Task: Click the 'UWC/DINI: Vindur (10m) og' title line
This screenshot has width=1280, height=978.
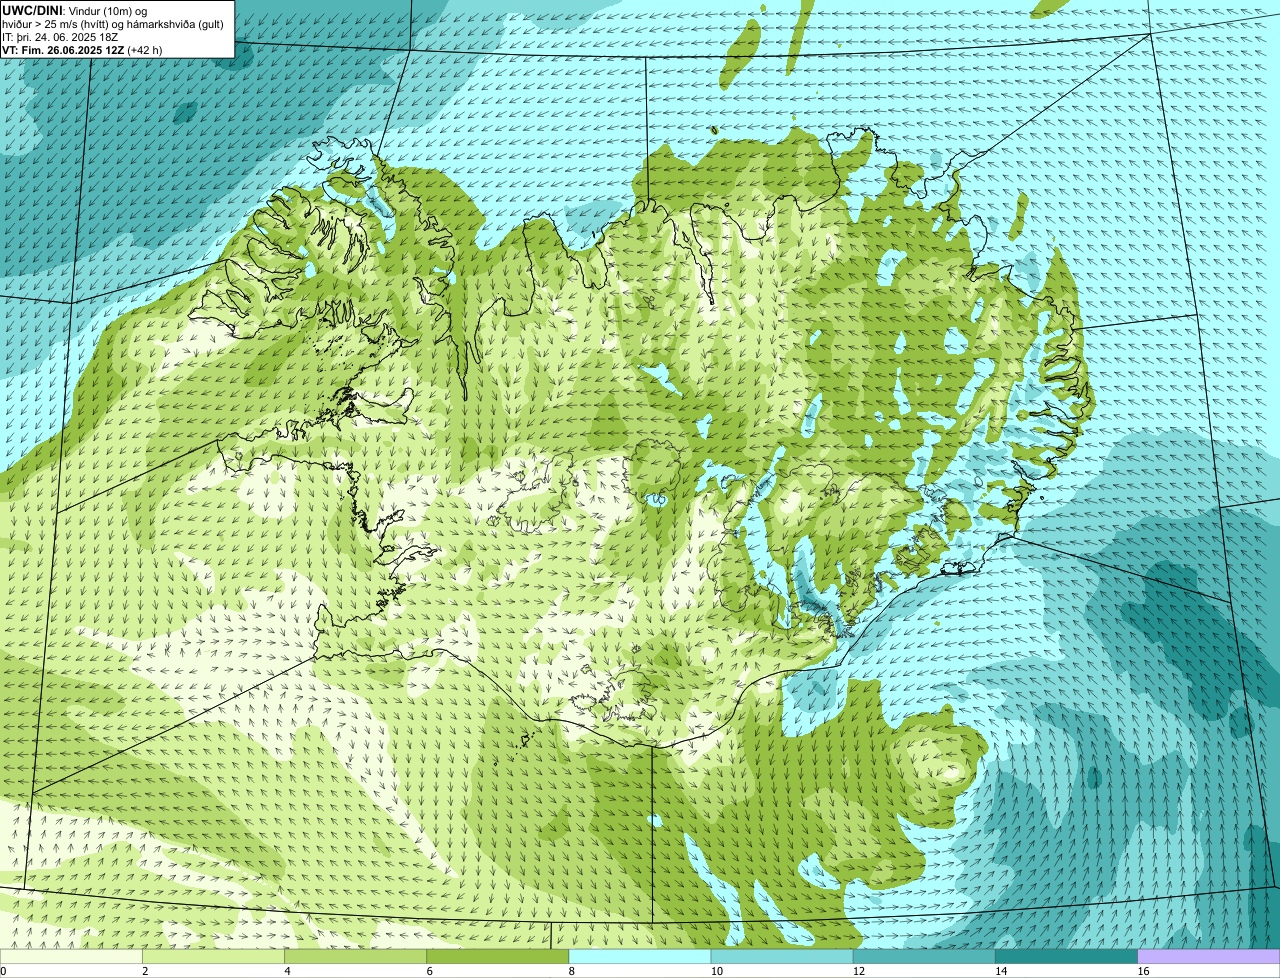Action: (75, 10)
